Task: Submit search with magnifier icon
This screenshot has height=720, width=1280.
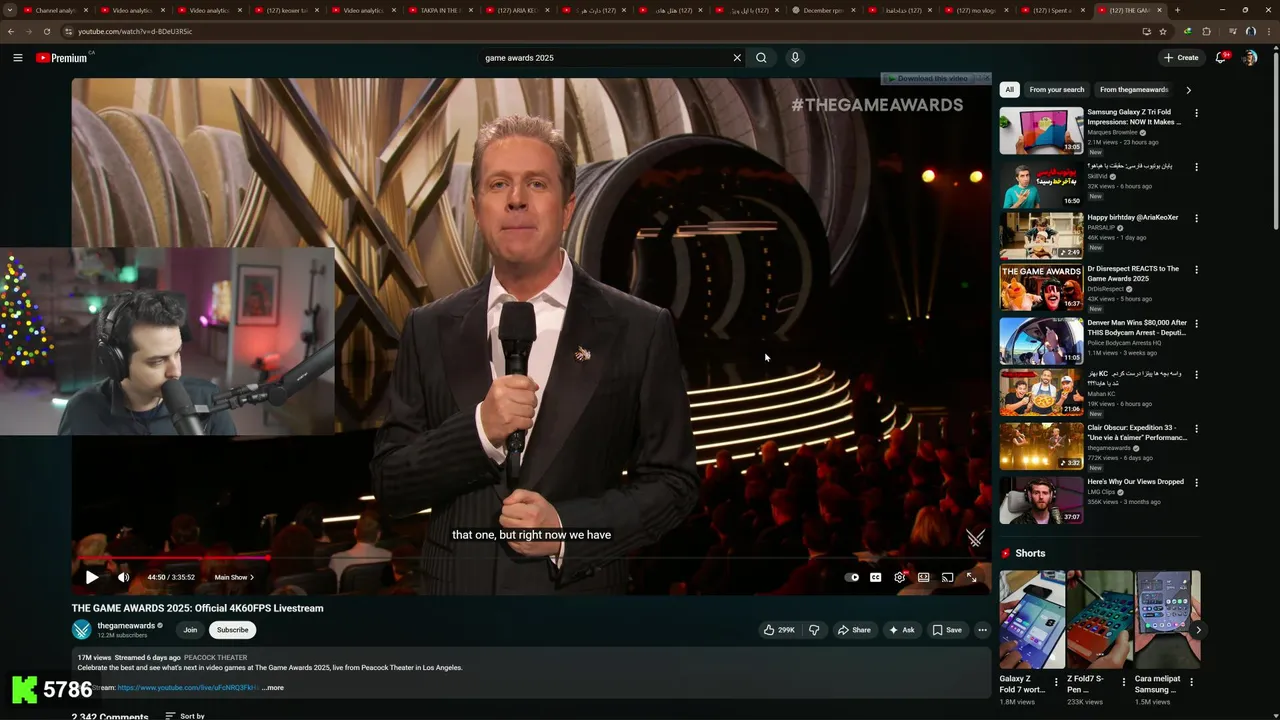Action: (761, 58)
